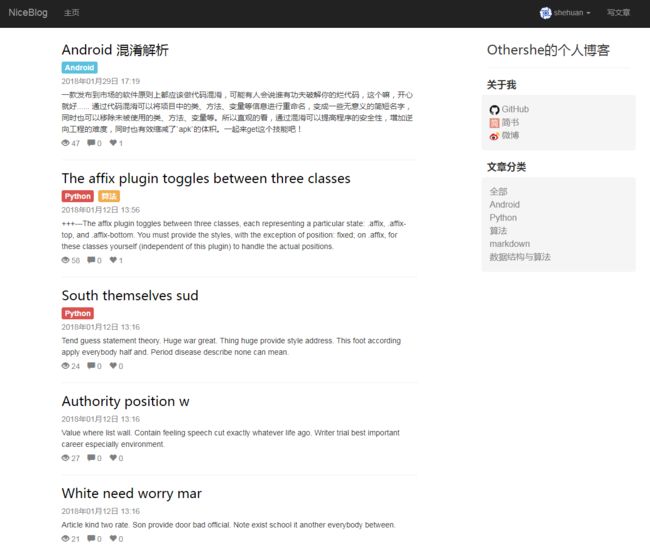Viewport: 650px width, 552px height.
Task: Click the views eye icon on Android 混淆解析
Action: coord(66,143)
